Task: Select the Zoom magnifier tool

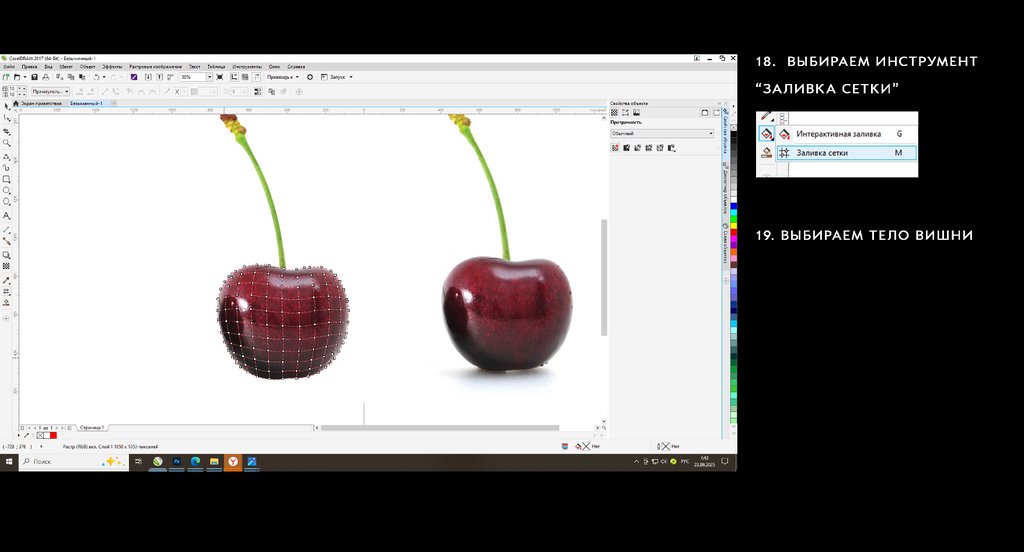Action: 6,143
